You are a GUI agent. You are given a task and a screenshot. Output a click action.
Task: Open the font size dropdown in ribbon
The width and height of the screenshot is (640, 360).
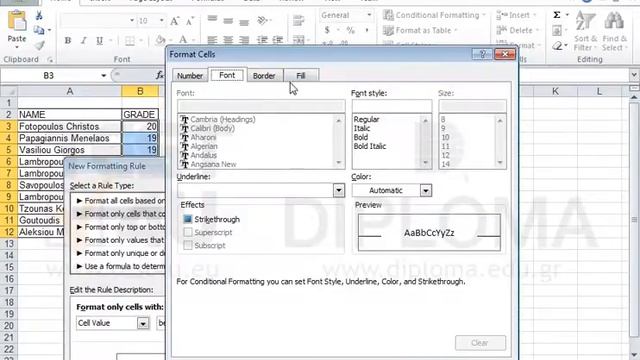162,20
